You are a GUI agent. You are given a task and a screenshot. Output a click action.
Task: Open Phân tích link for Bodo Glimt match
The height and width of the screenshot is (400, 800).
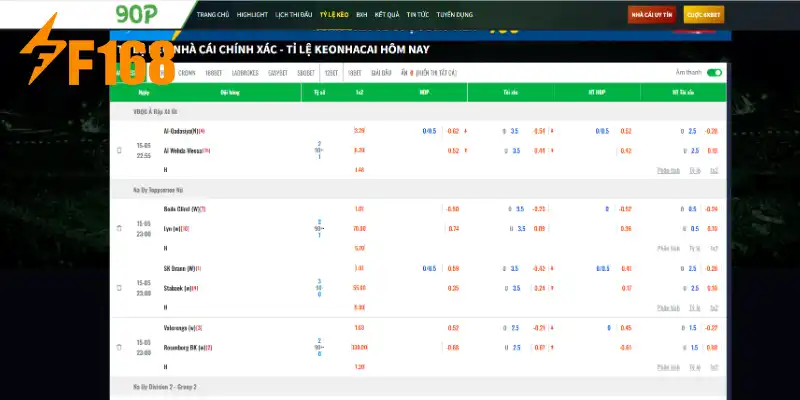click(668, 248)
